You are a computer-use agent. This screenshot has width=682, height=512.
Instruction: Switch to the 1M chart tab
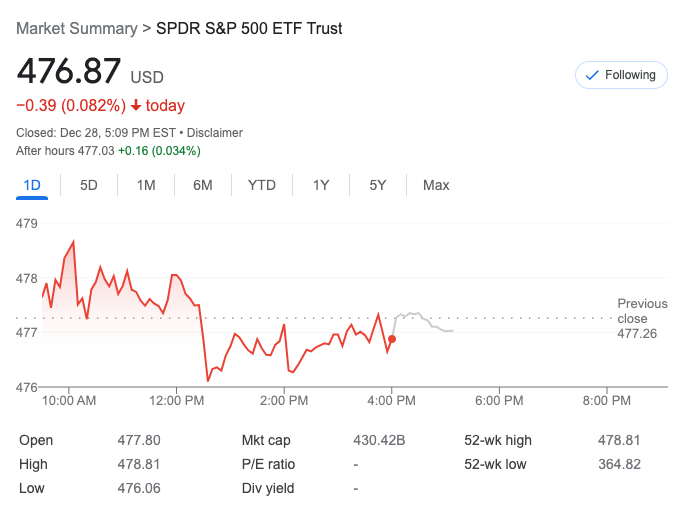coord(146,185)
